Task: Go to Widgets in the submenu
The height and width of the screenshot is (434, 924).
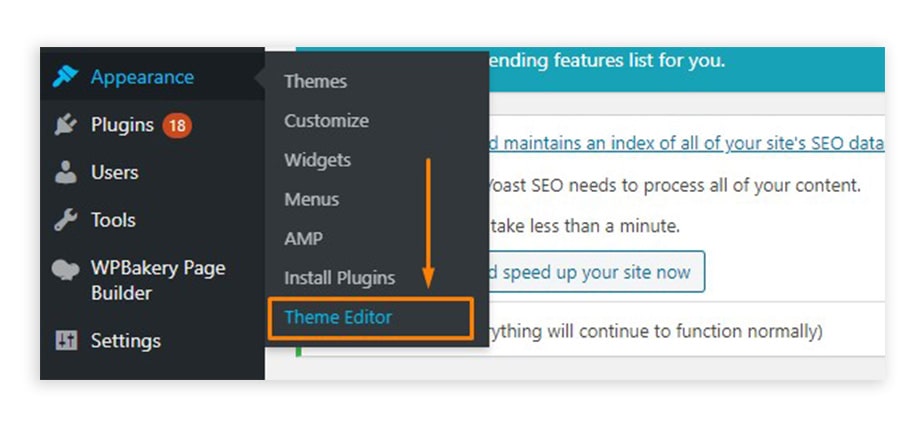Action: pos(317,160)
